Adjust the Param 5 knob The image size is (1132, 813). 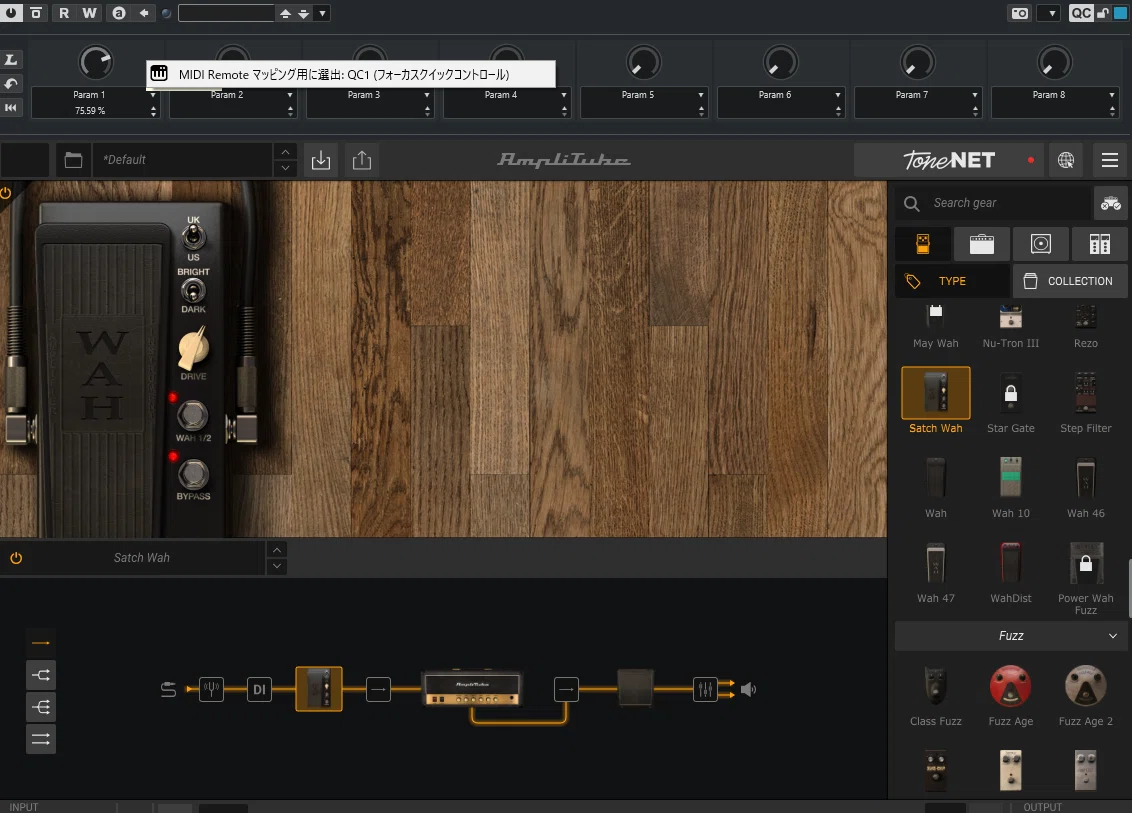click(643, 63)
